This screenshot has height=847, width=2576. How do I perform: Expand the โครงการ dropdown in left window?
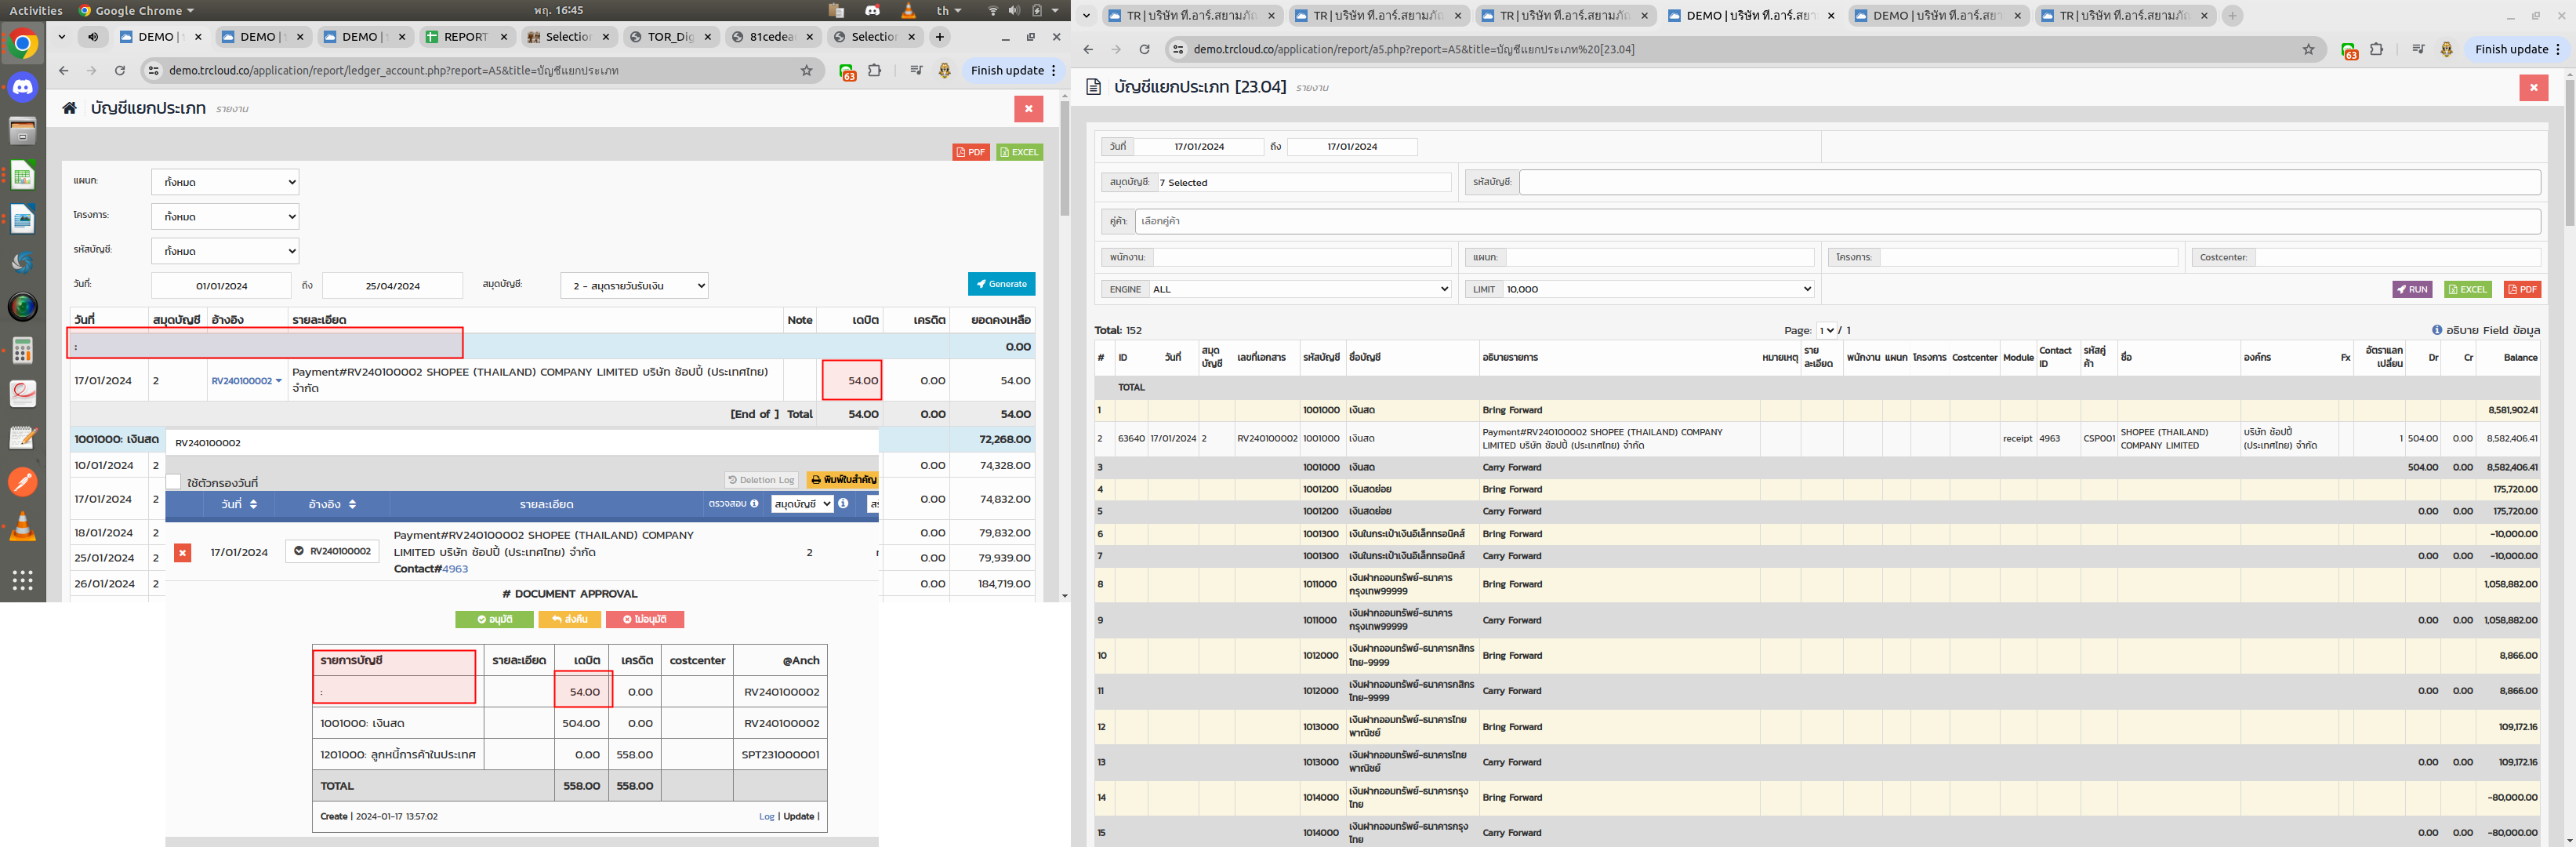pyautogui.click(x=225, y=216)
